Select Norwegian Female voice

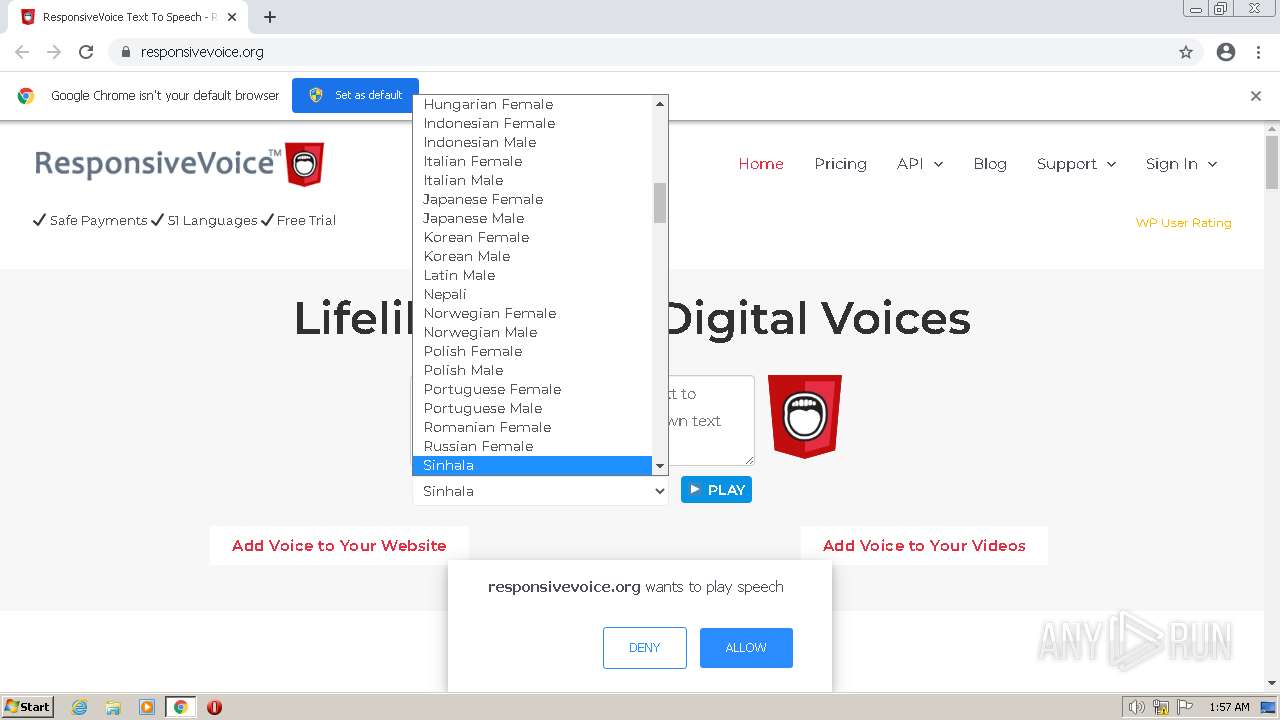pyautogui.click(x=533, y=313)
